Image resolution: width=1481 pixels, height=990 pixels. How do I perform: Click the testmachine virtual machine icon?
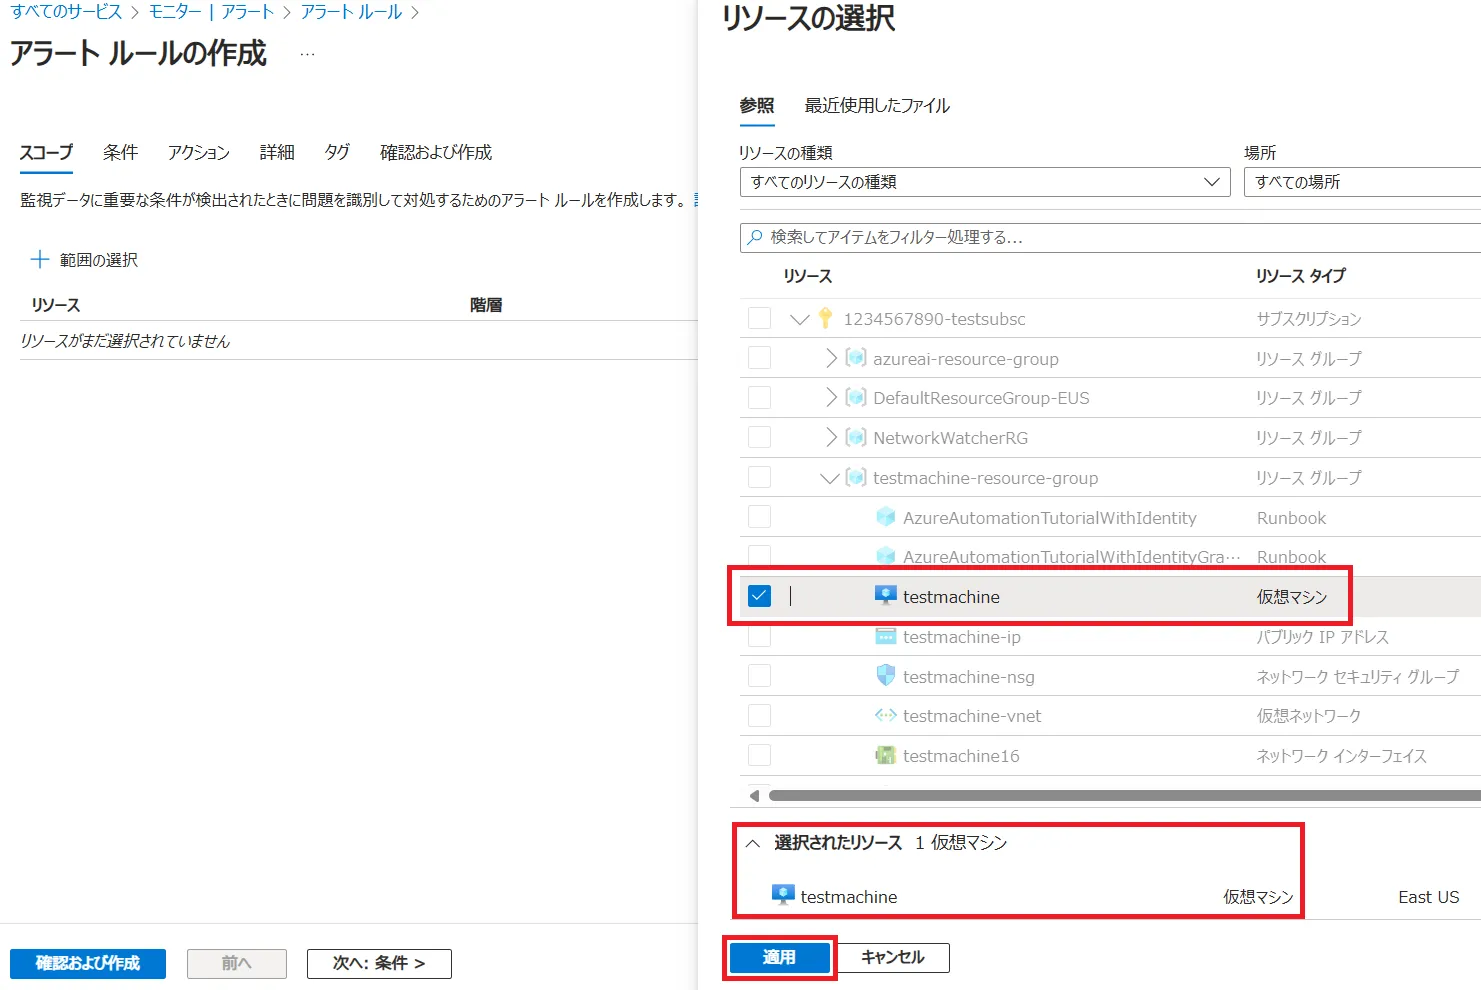tap(885, 596)
